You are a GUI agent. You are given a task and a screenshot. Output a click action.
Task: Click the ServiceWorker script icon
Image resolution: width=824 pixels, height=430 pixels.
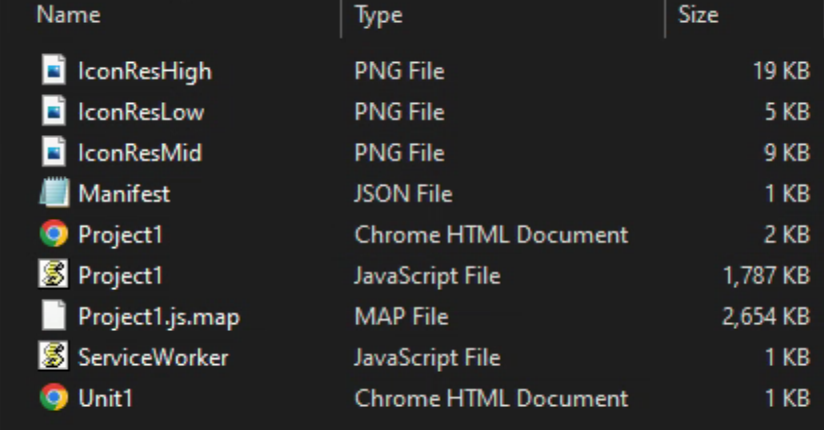[x=54, y=356]
